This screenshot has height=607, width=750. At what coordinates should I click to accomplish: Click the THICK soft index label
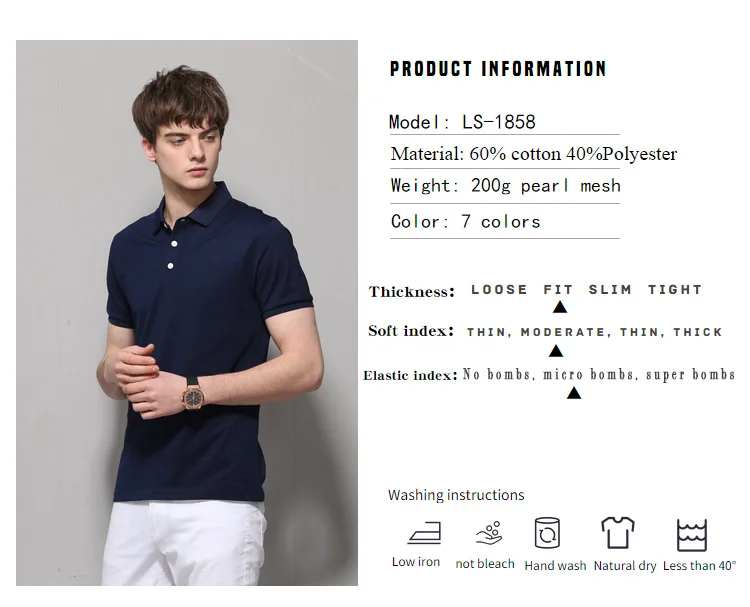[697, 331]
